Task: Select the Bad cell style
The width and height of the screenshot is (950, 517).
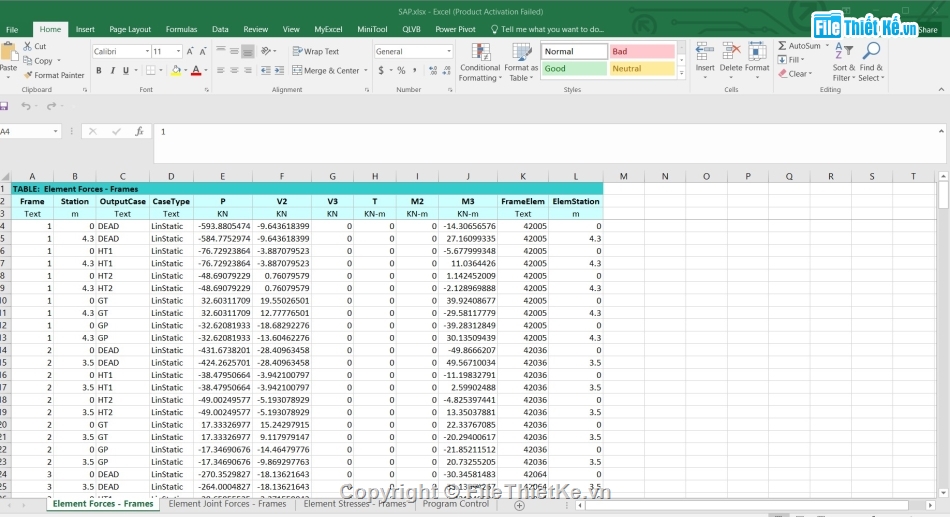Action: tap(642, 52)
